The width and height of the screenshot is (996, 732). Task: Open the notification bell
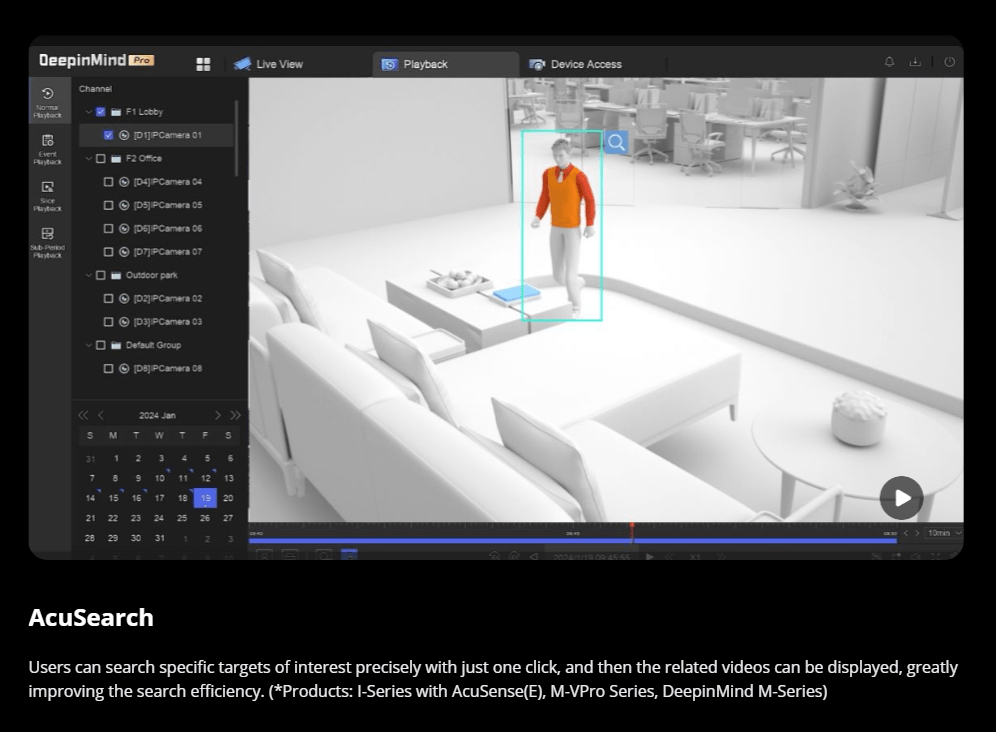889,62
